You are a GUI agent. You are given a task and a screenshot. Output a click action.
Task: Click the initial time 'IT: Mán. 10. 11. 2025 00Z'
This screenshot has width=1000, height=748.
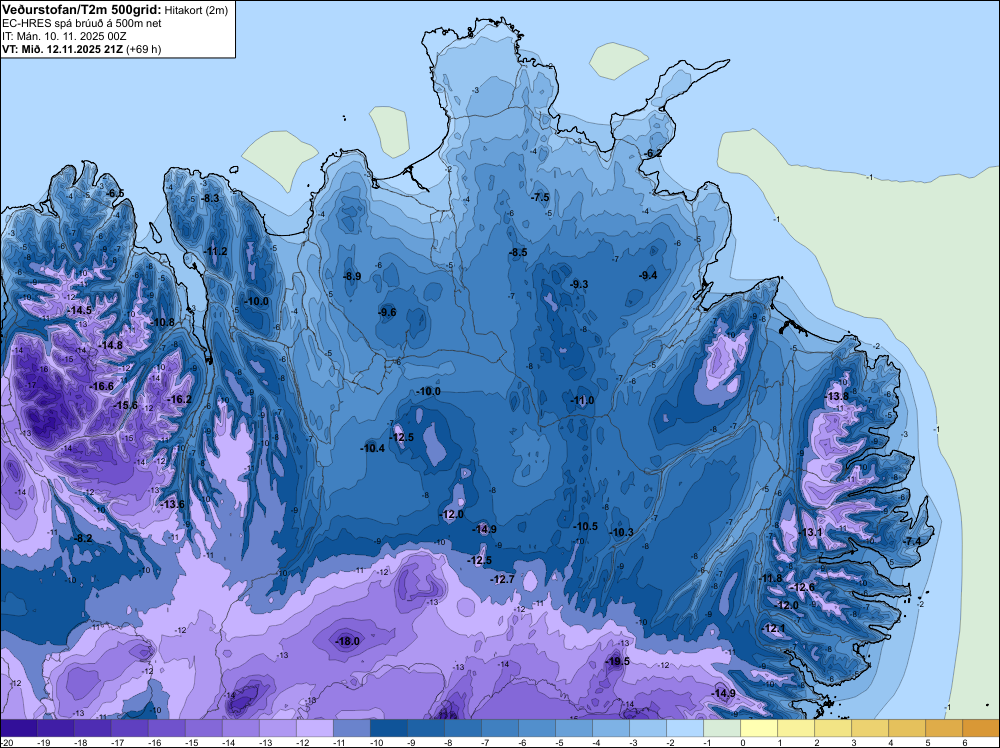[64, 36]
